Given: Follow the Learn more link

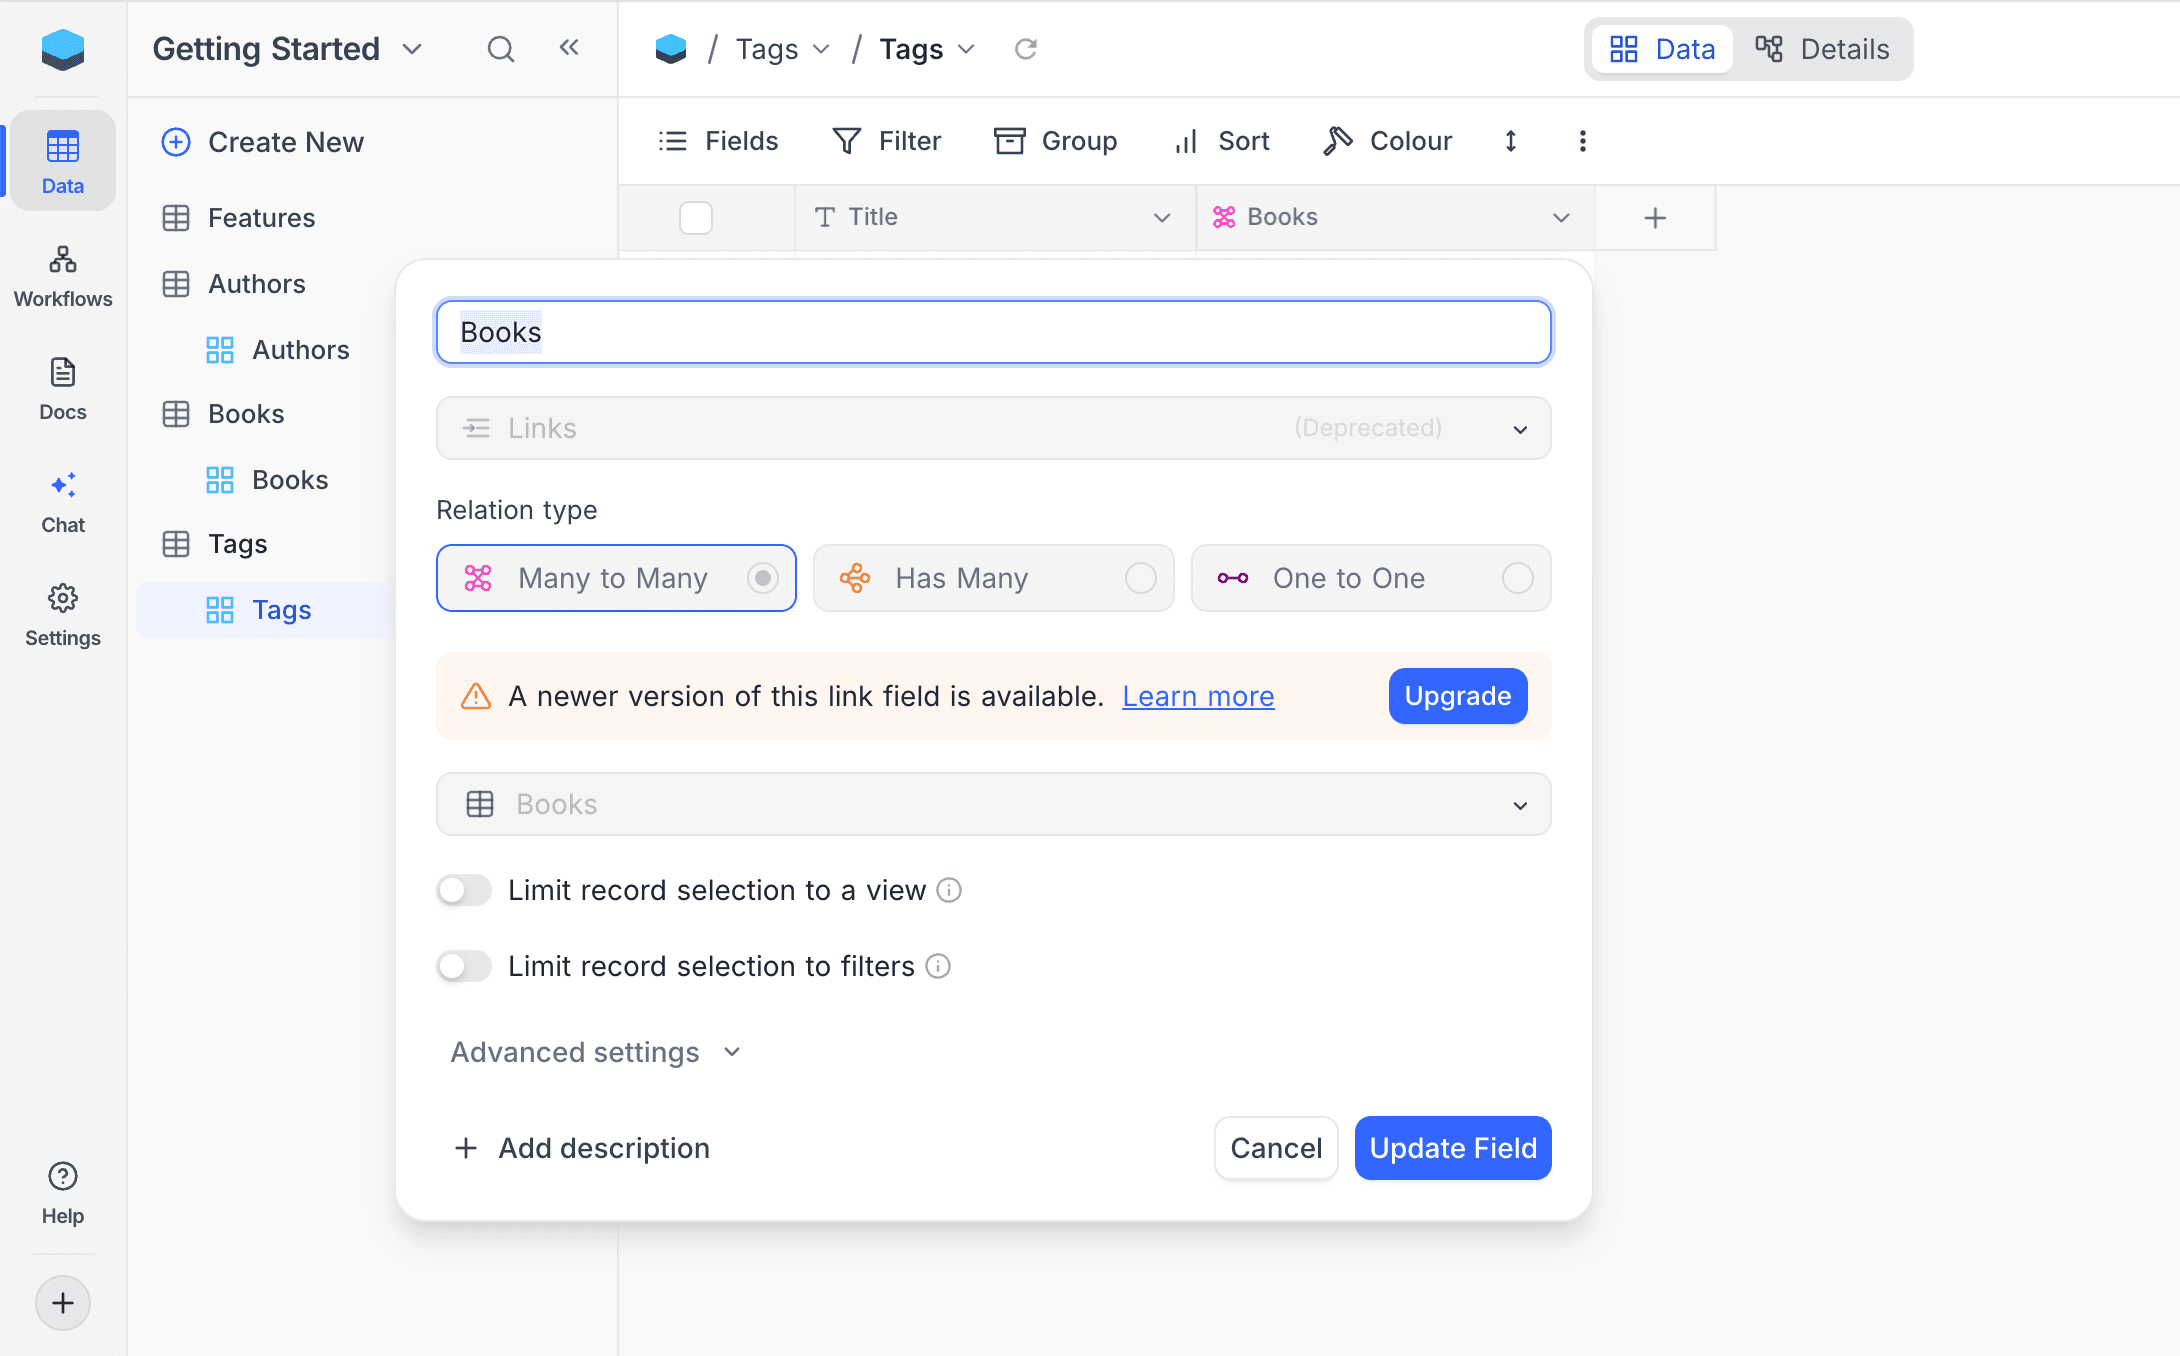Looking at the screenshot, I should (1198, 696).
